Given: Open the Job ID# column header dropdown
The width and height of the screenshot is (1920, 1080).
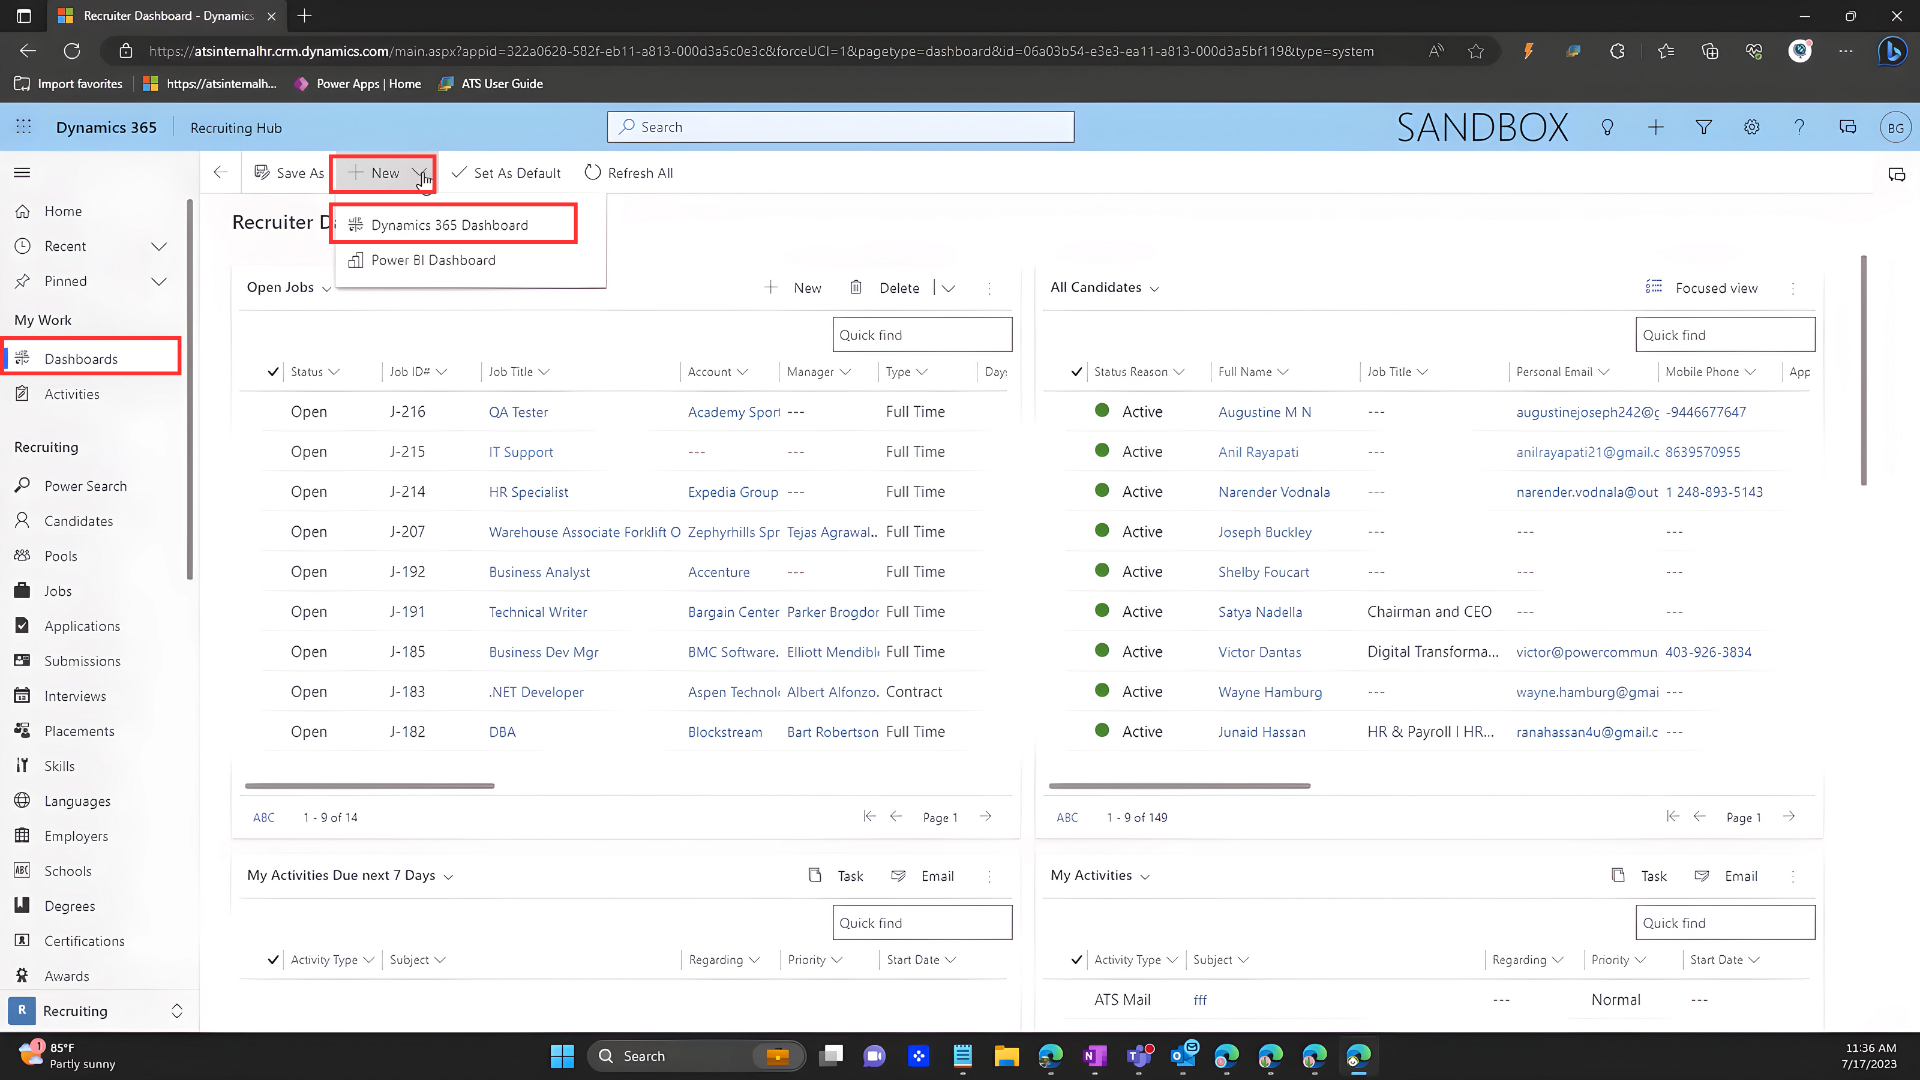Looking at the screenshot, I should click(x=418, y=372).
